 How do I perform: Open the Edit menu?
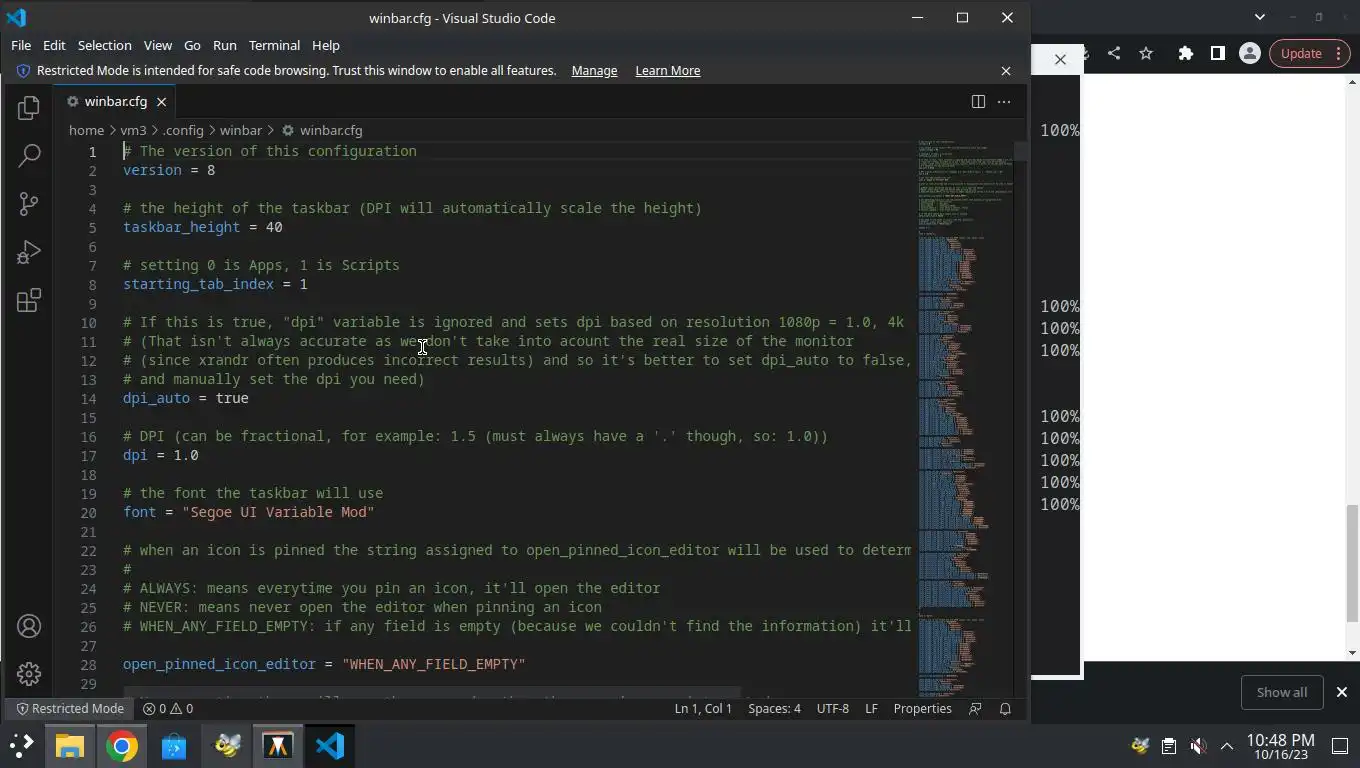(x=54, y=45)
